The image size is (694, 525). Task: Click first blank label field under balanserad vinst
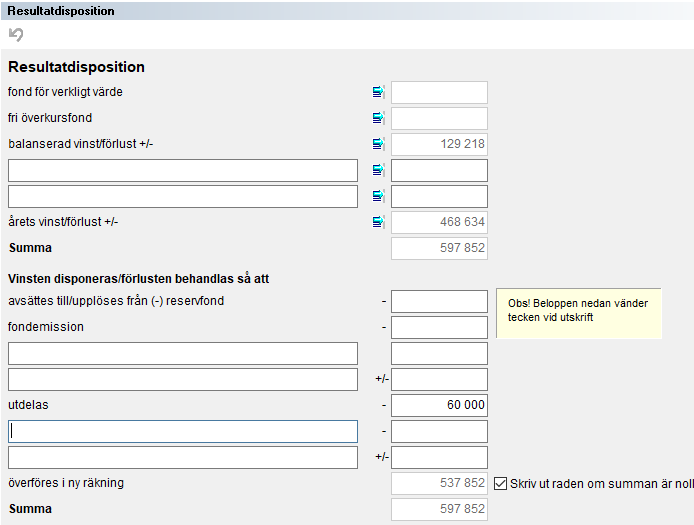tap(183, 170)
